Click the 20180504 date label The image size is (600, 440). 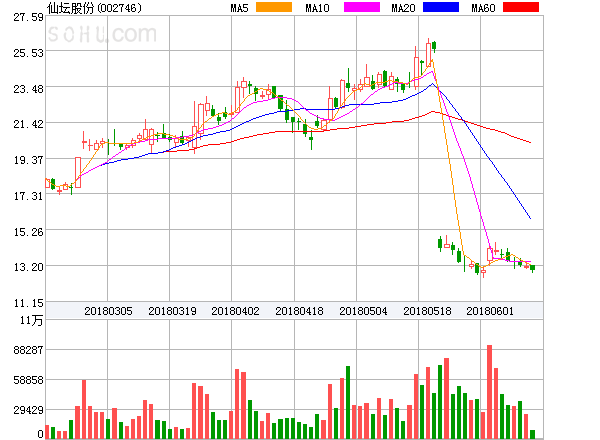(x=363, y=311)
